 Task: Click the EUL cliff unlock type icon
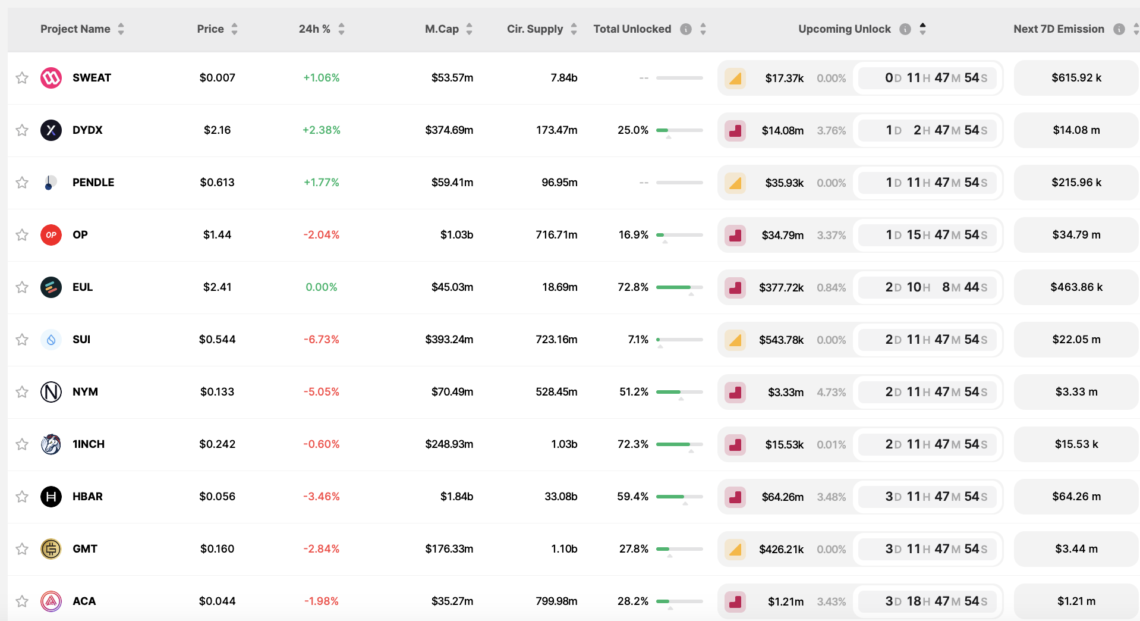[735, 287]
